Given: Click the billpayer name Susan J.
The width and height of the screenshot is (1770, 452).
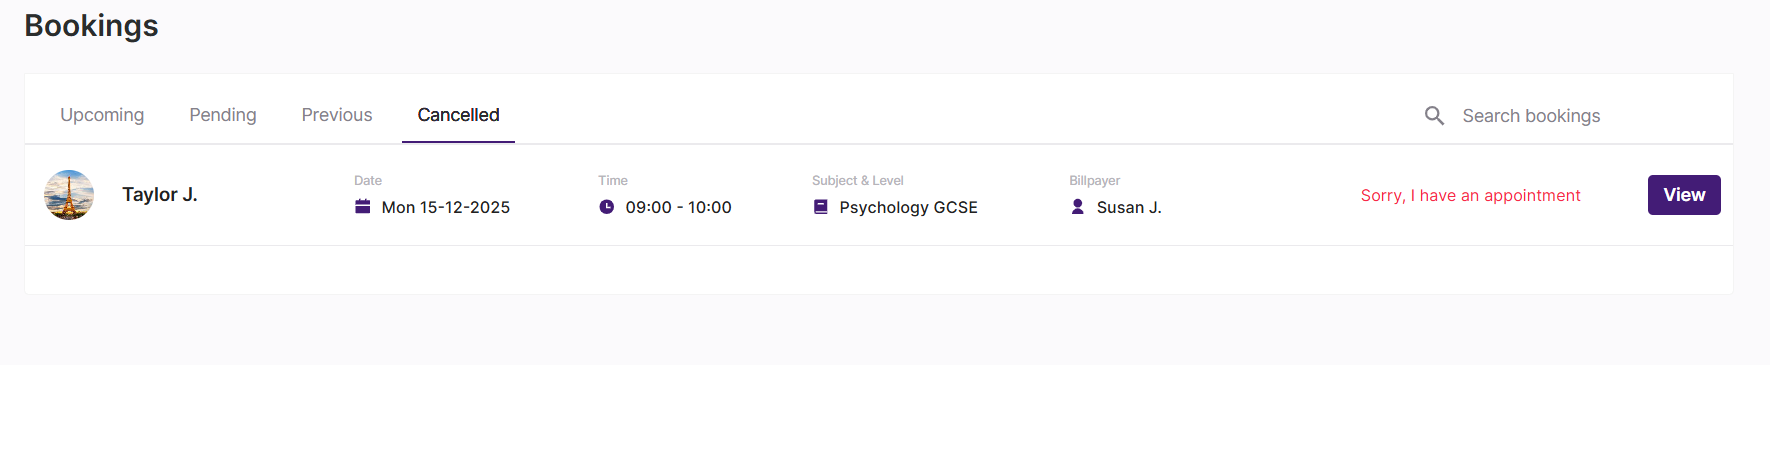Looking at the screenshot, I should coord(1129,208).
